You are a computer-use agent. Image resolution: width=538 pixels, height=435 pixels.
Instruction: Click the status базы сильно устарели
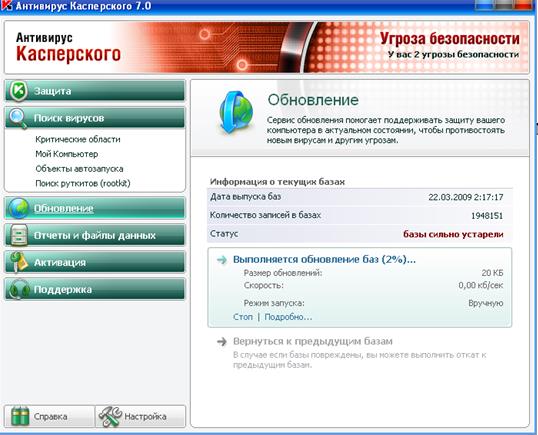pos(453,234)
